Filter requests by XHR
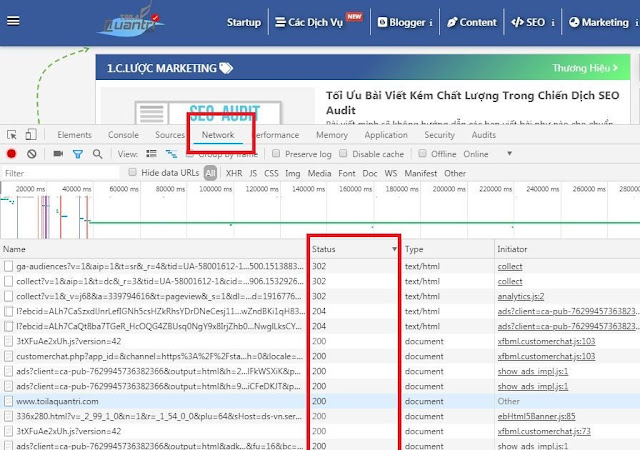This screenshot has width=640, height=450. [234, 173]
